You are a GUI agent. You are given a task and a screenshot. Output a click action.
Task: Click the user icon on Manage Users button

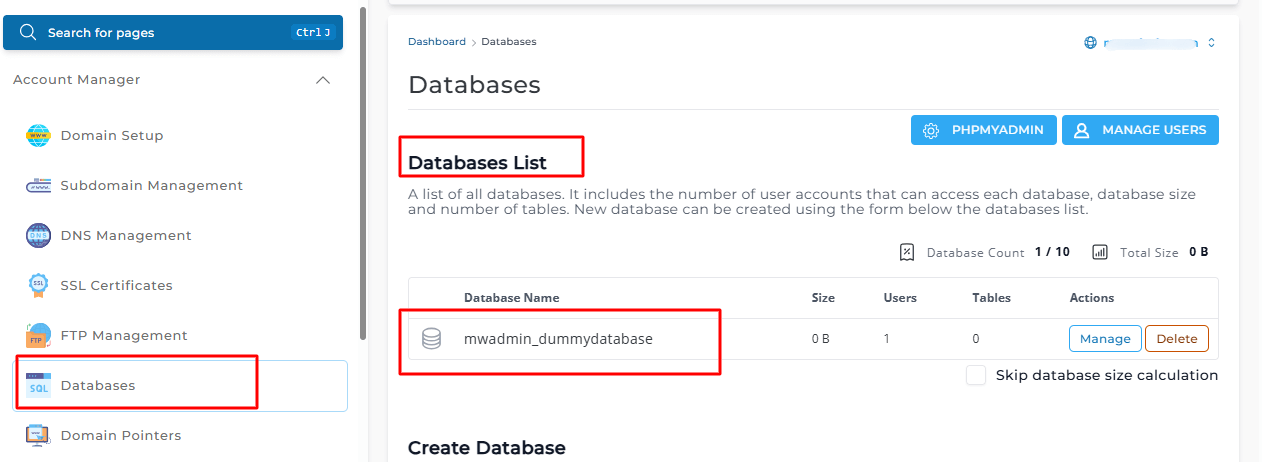(1081, 130)
